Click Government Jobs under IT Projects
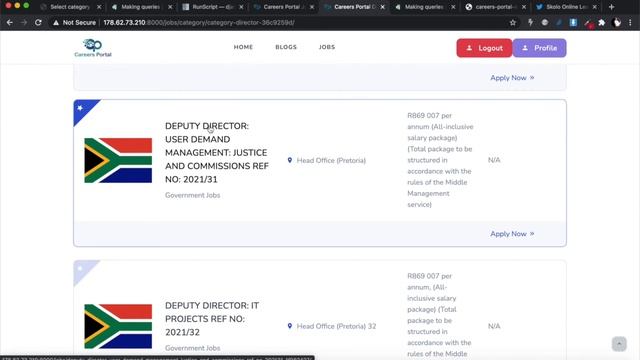640x360 pixels. pos(193,348)
